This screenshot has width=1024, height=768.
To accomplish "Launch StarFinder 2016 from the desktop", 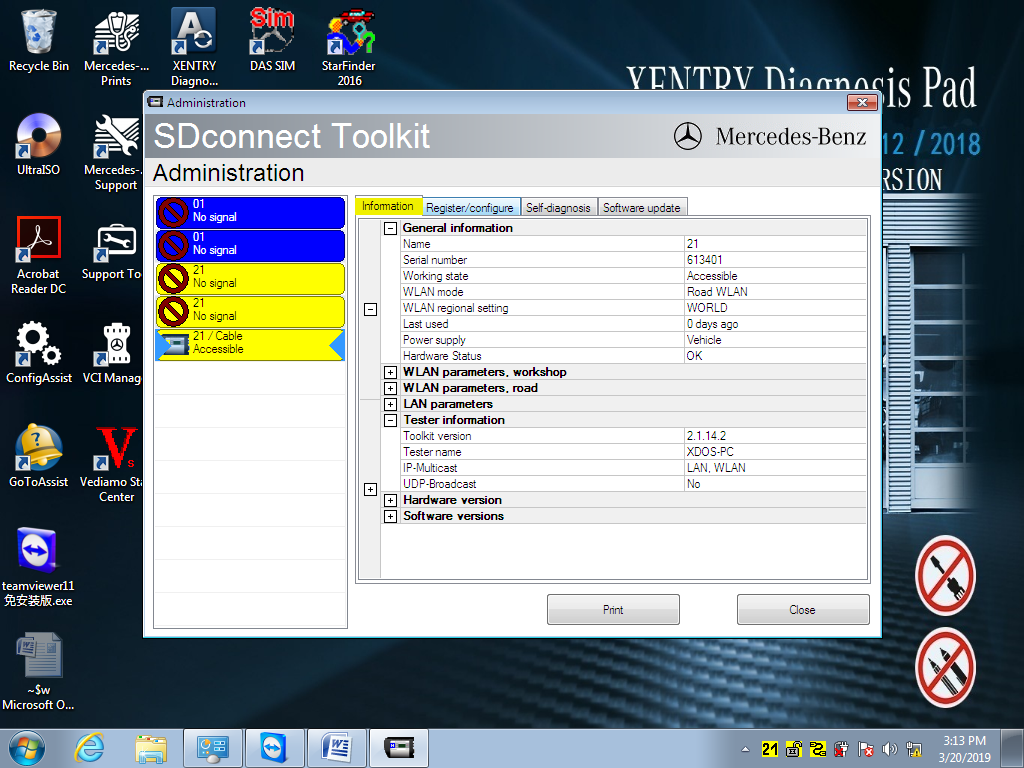I will tap(349, 47).
